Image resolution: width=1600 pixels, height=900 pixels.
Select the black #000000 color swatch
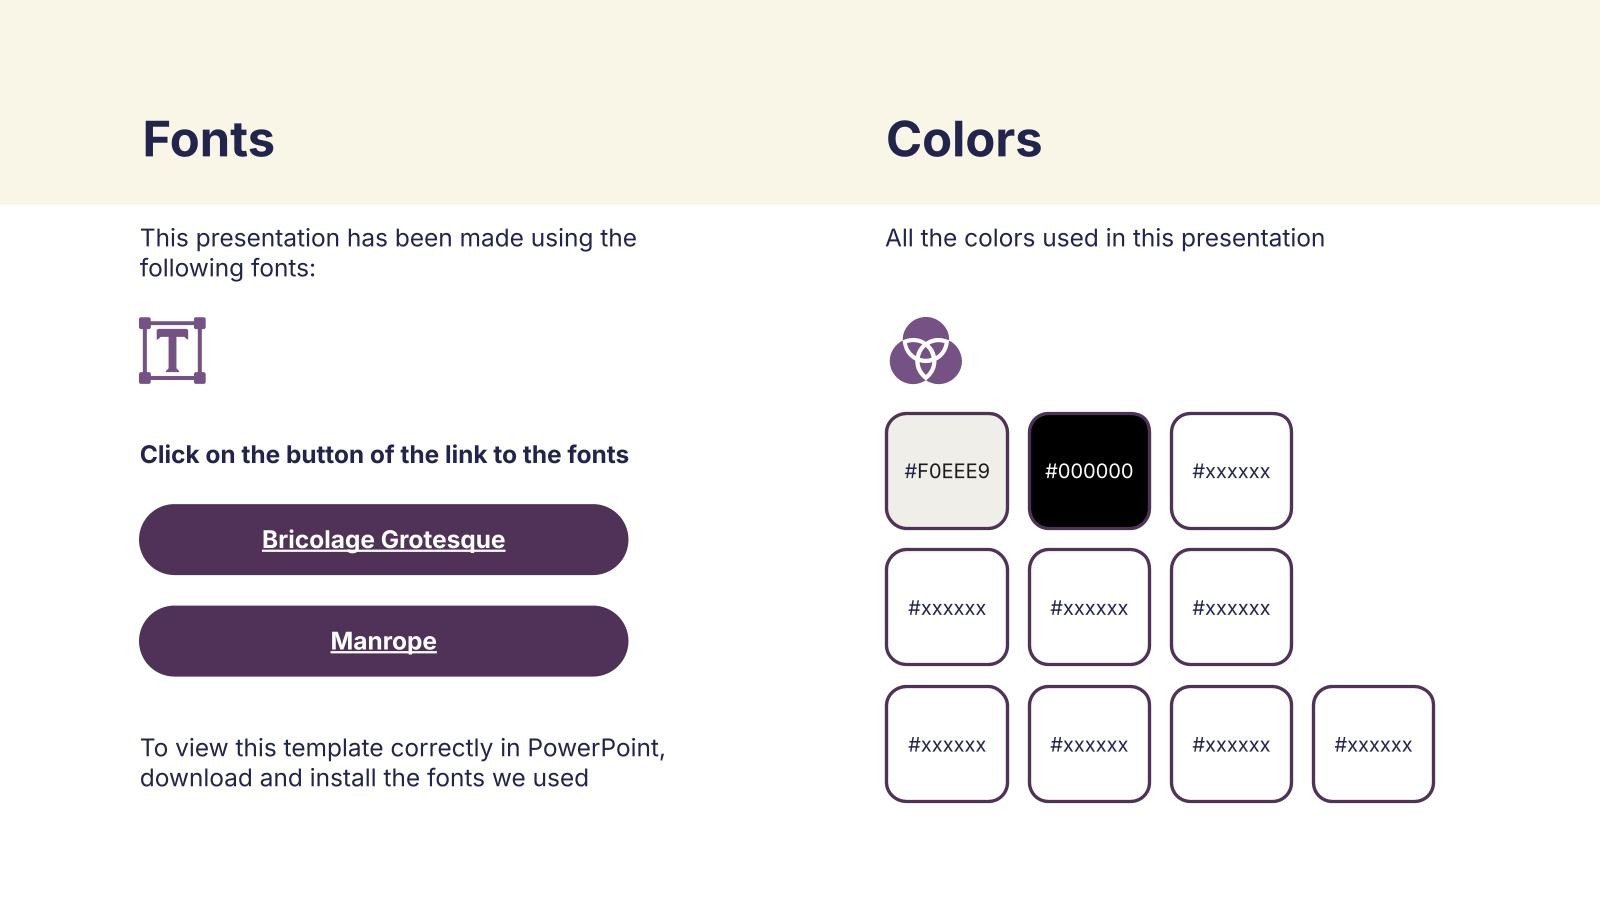click(x=1089, y=471)
